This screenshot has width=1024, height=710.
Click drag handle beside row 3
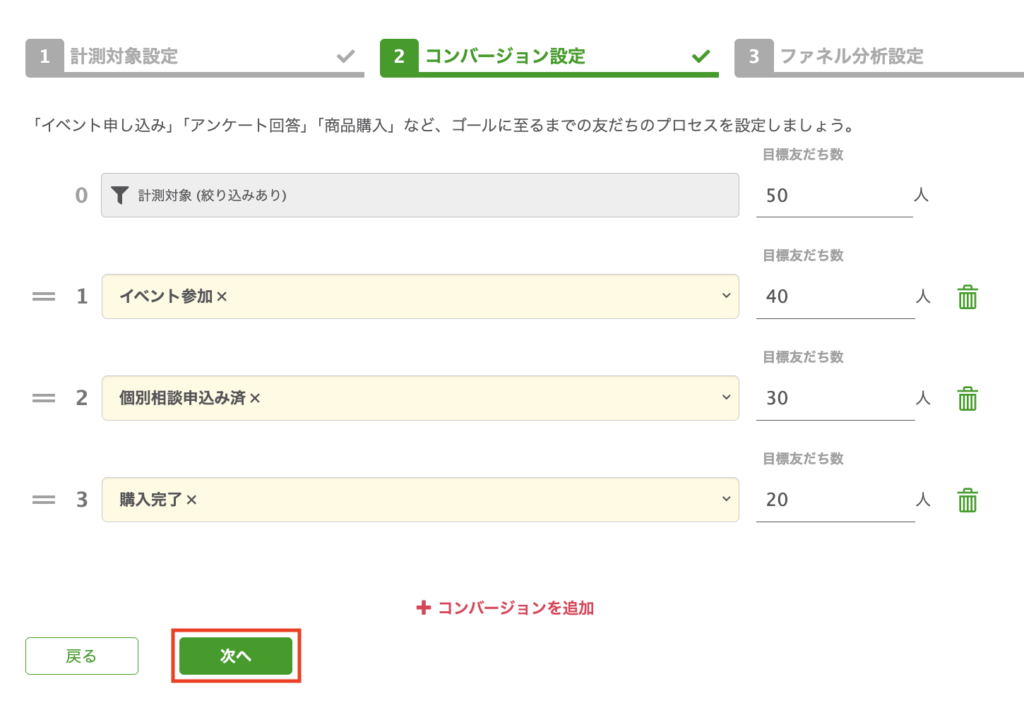pos(43,500)
